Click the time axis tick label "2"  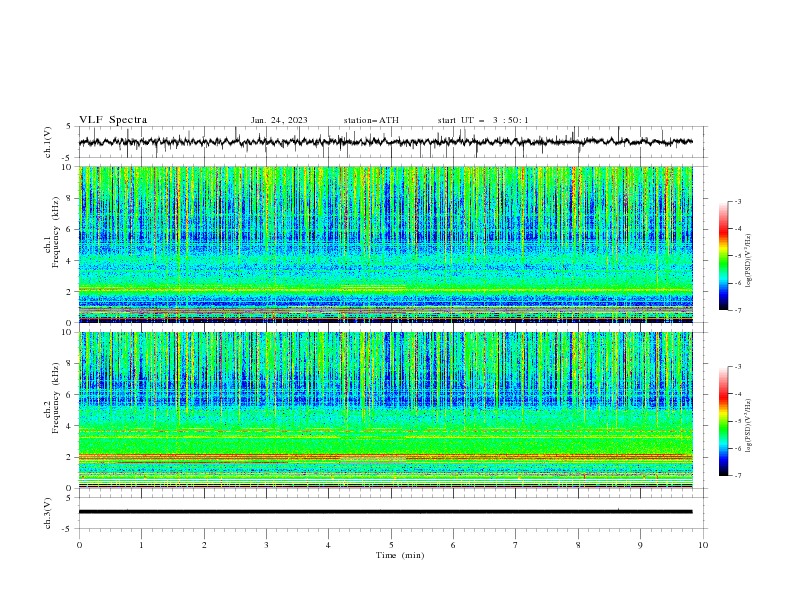point(204,545)
